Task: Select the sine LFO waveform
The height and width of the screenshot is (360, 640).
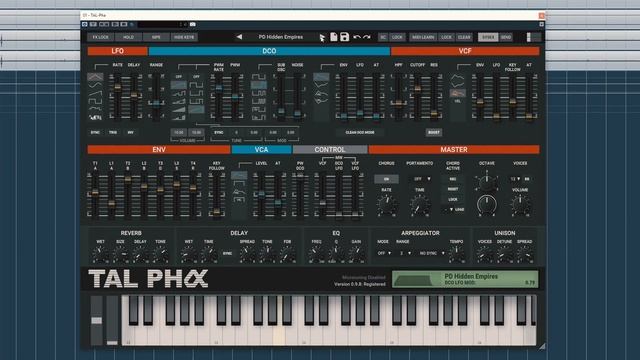Action: click(x=95, y=85)
